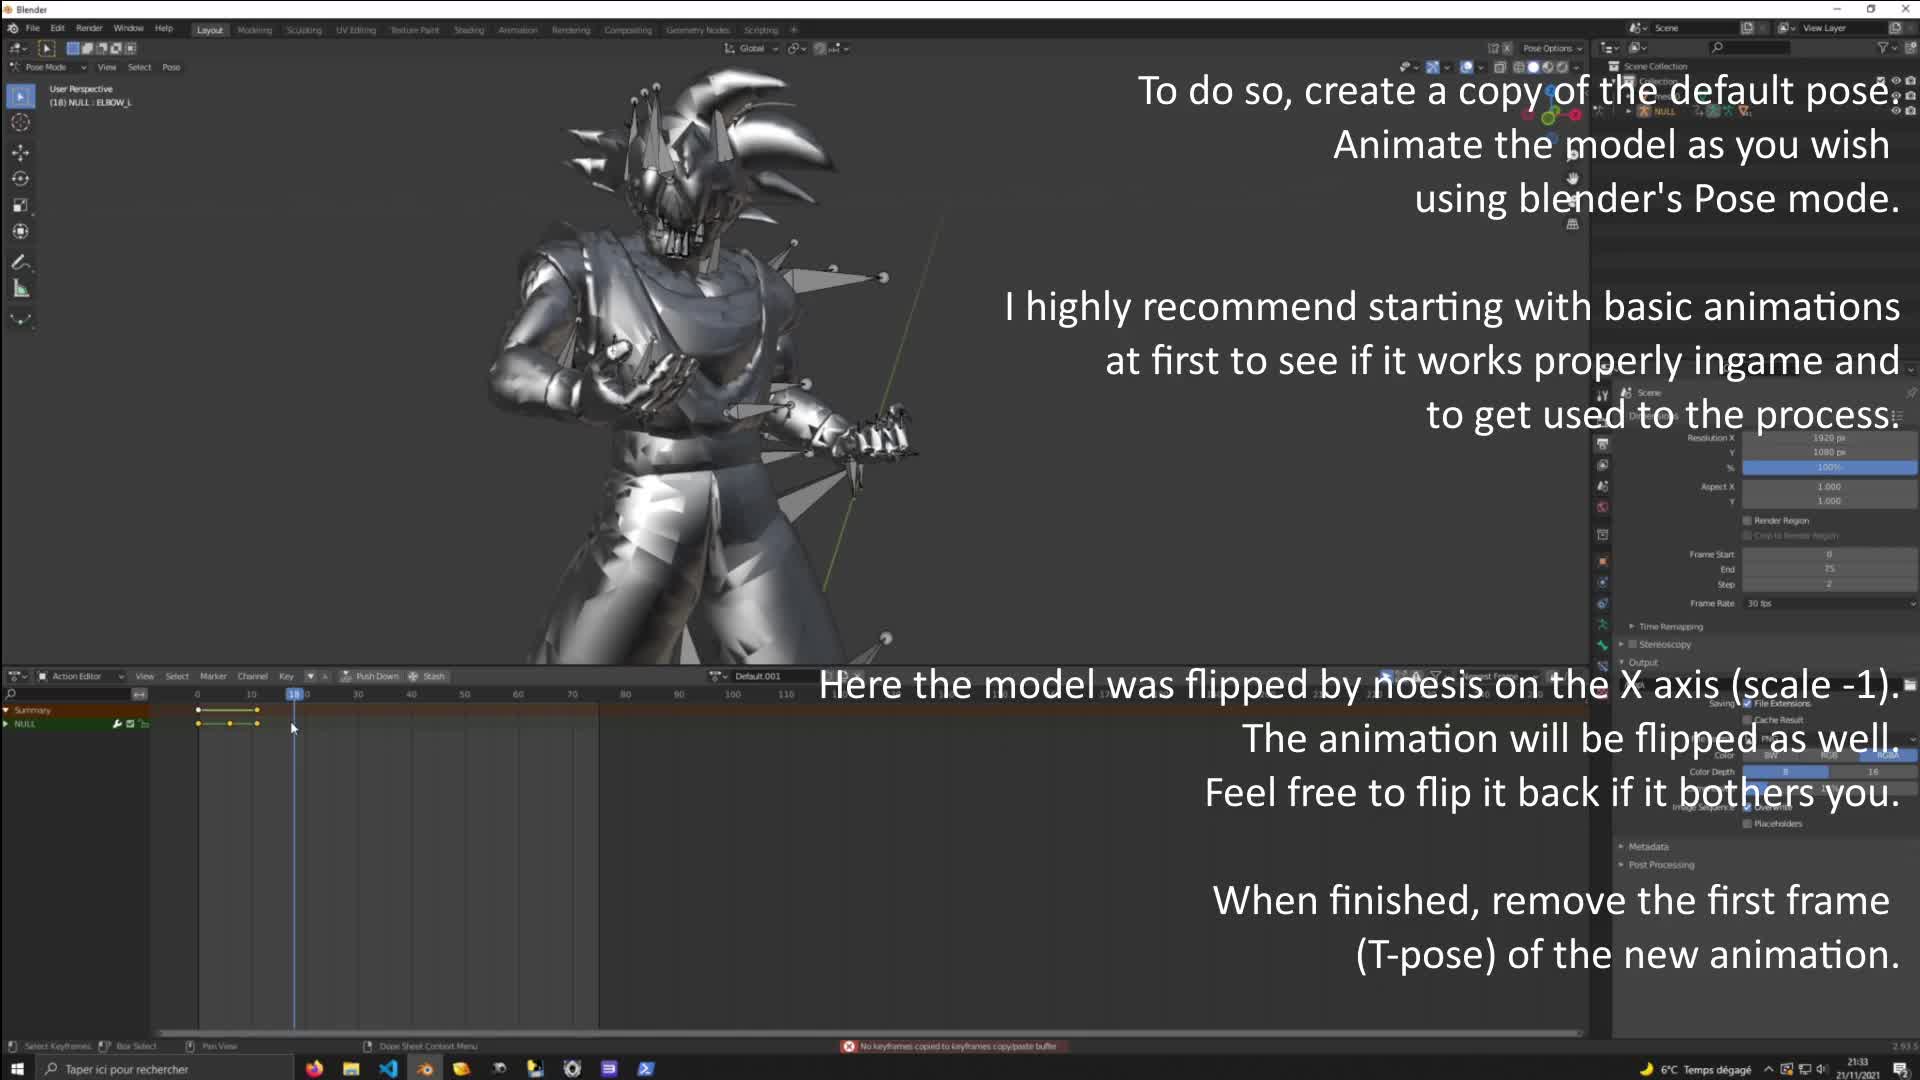Toggle the NULL channel enable checkbox

coord(130,724)
